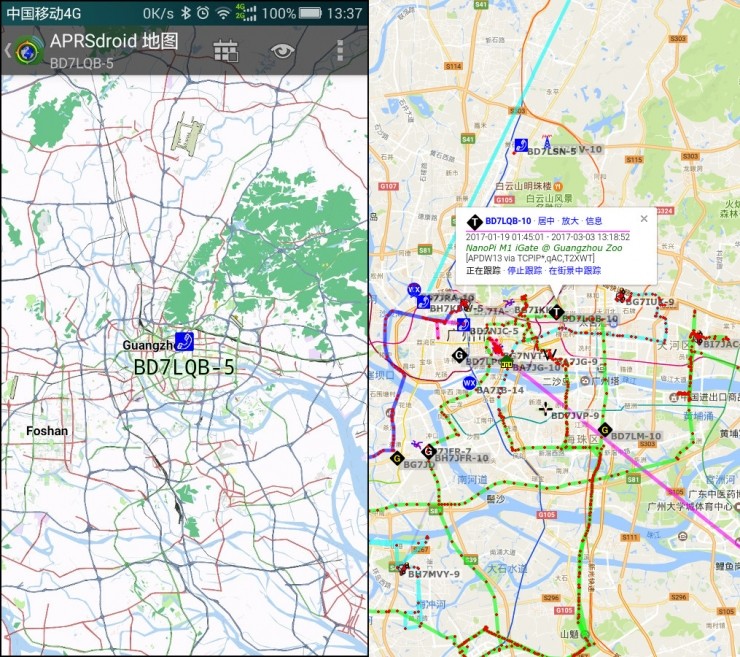Viewport: 740px width, 657px height.
Task: Tap the 白云山明珠楼 place label on right map
Action: 523,186
